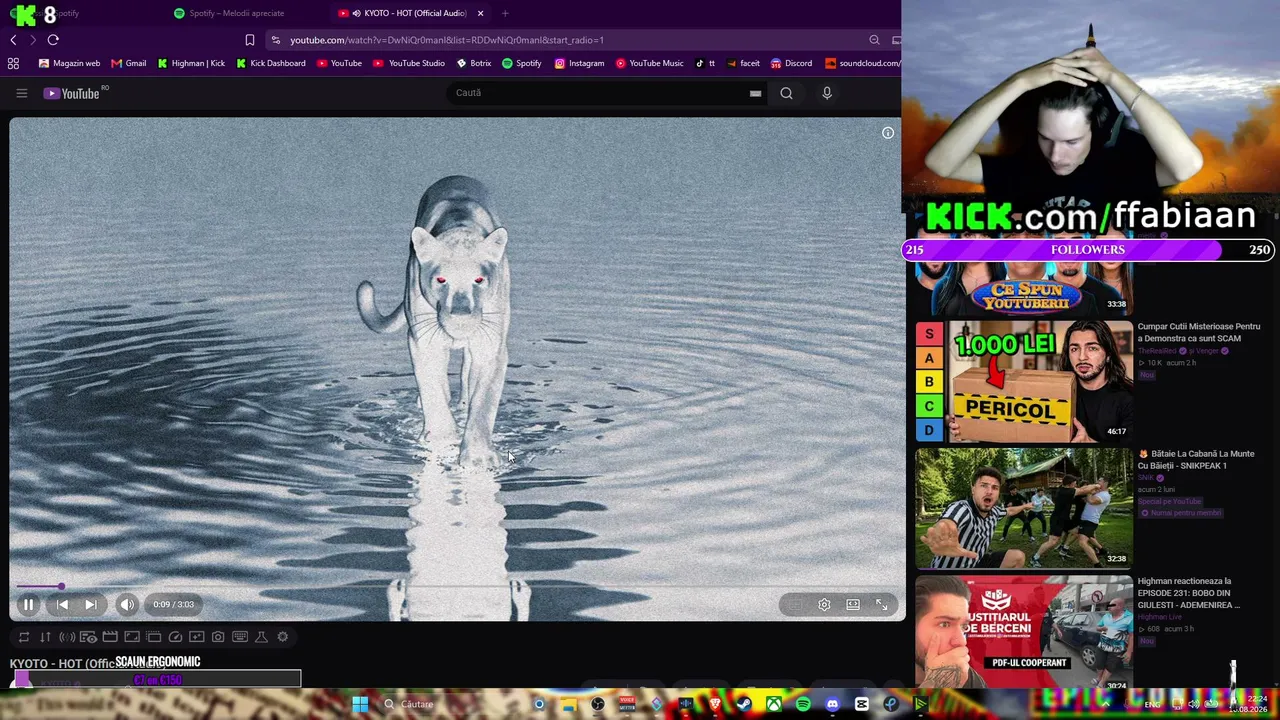Take a screenshot with camera icon

pos(218,637)
